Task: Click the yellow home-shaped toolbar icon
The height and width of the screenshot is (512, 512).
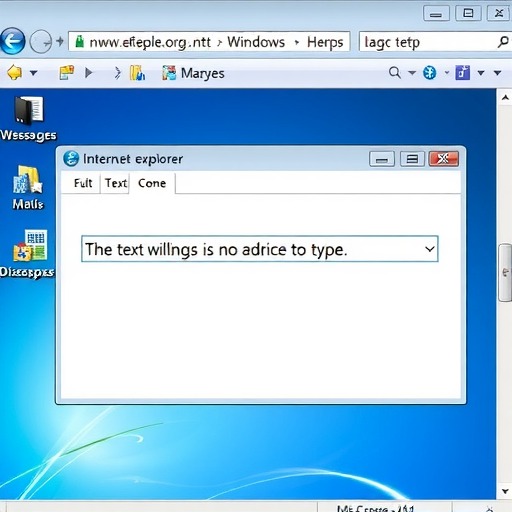Action: (15, 72)
